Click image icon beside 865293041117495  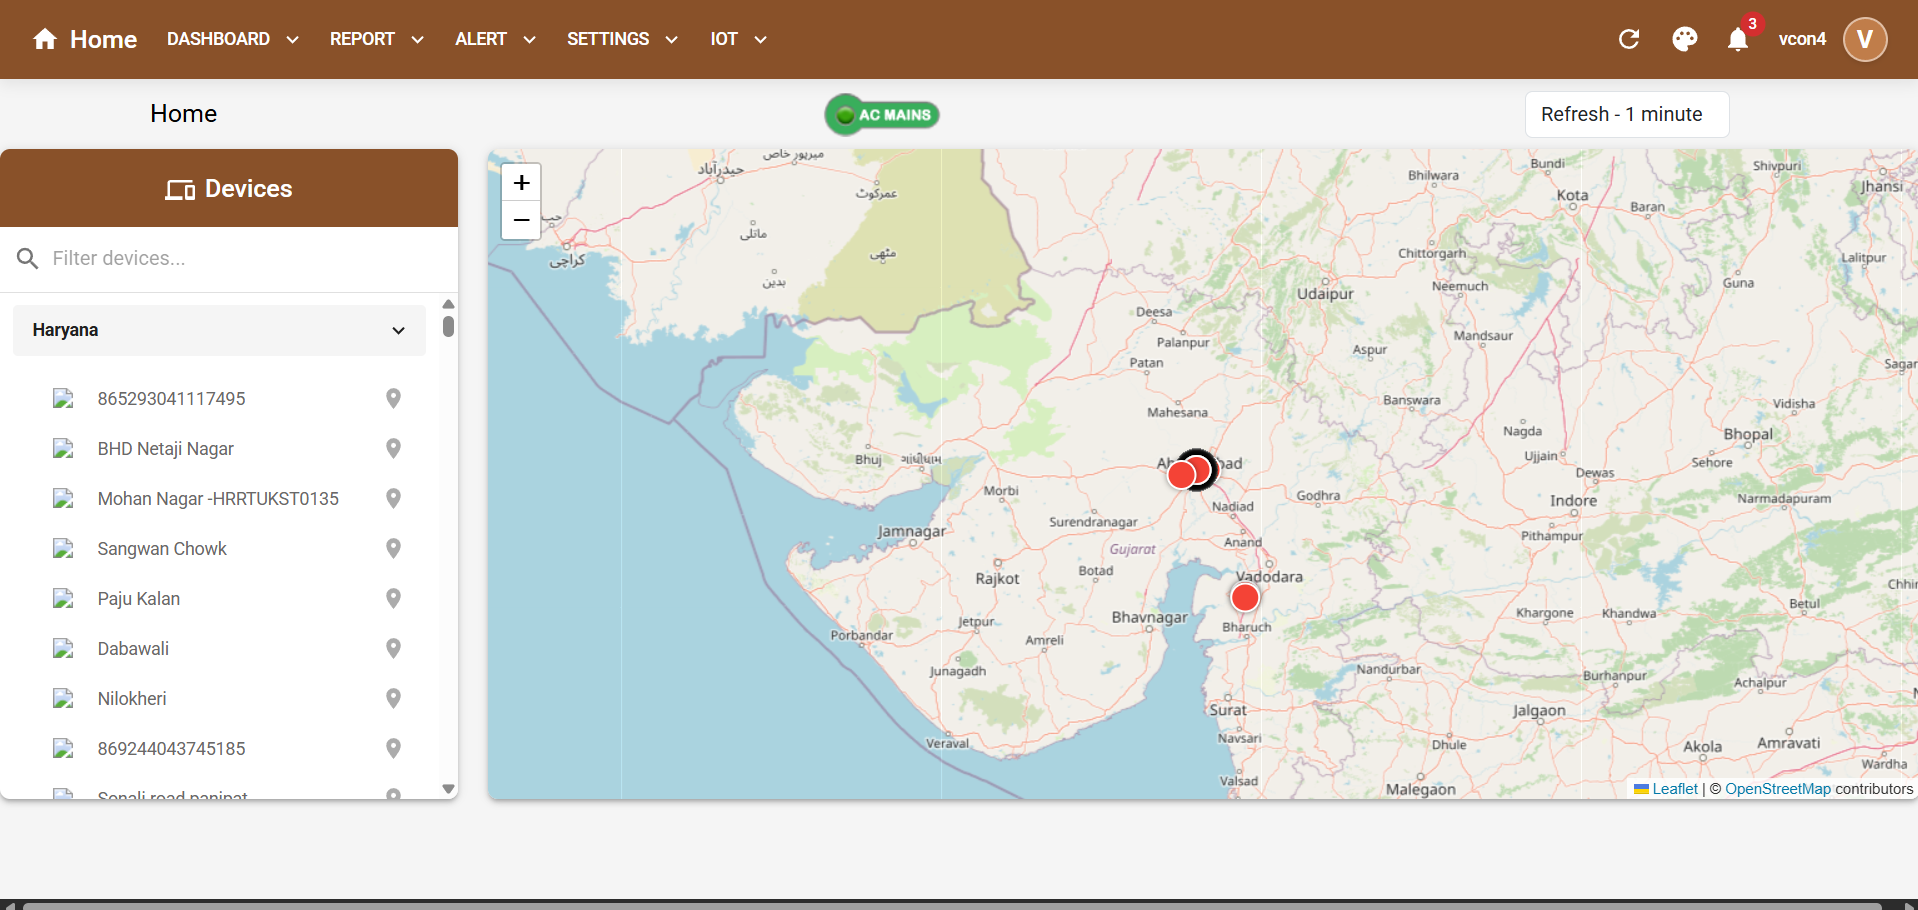click(63, 399)
